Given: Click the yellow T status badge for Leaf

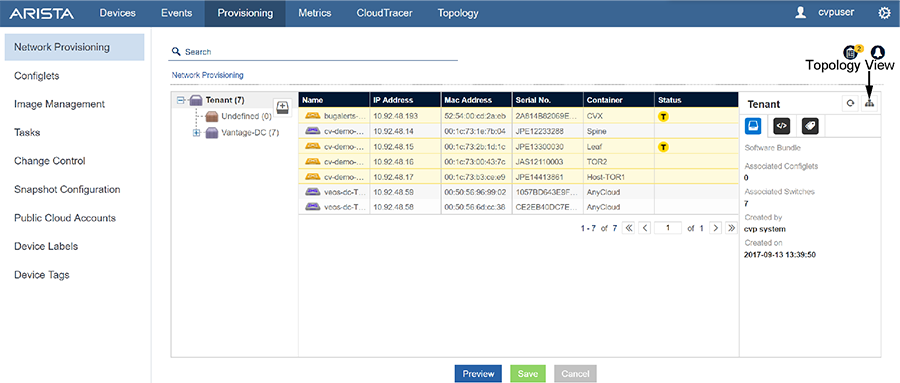Looking at the screenshot, I should pos(663,146).
